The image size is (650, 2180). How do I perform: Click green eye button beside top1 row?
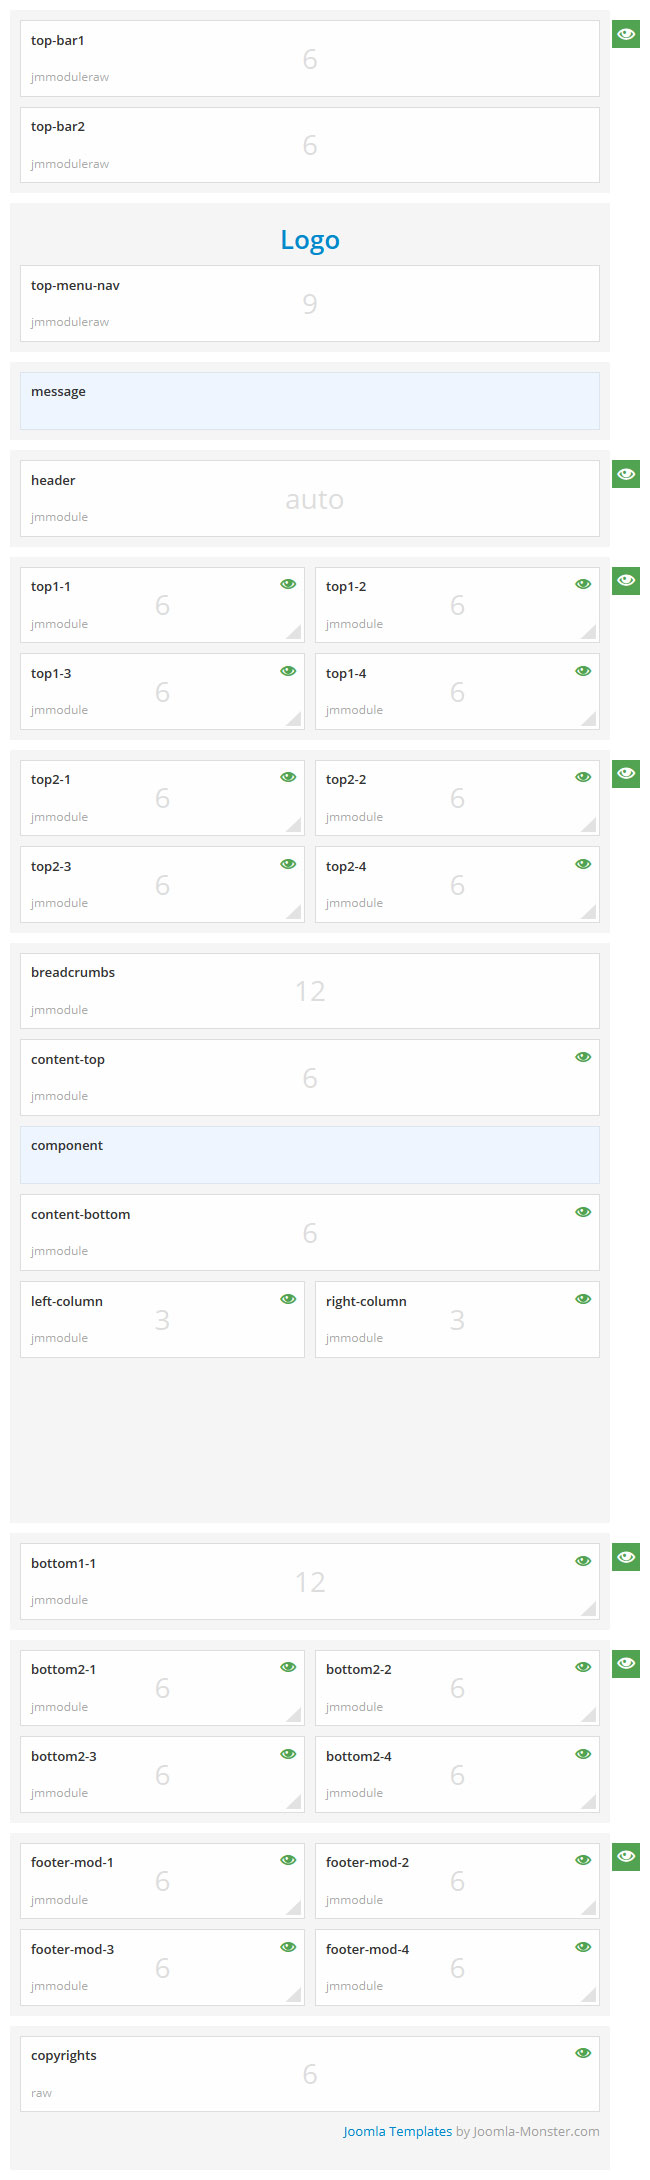coord(626,581)
